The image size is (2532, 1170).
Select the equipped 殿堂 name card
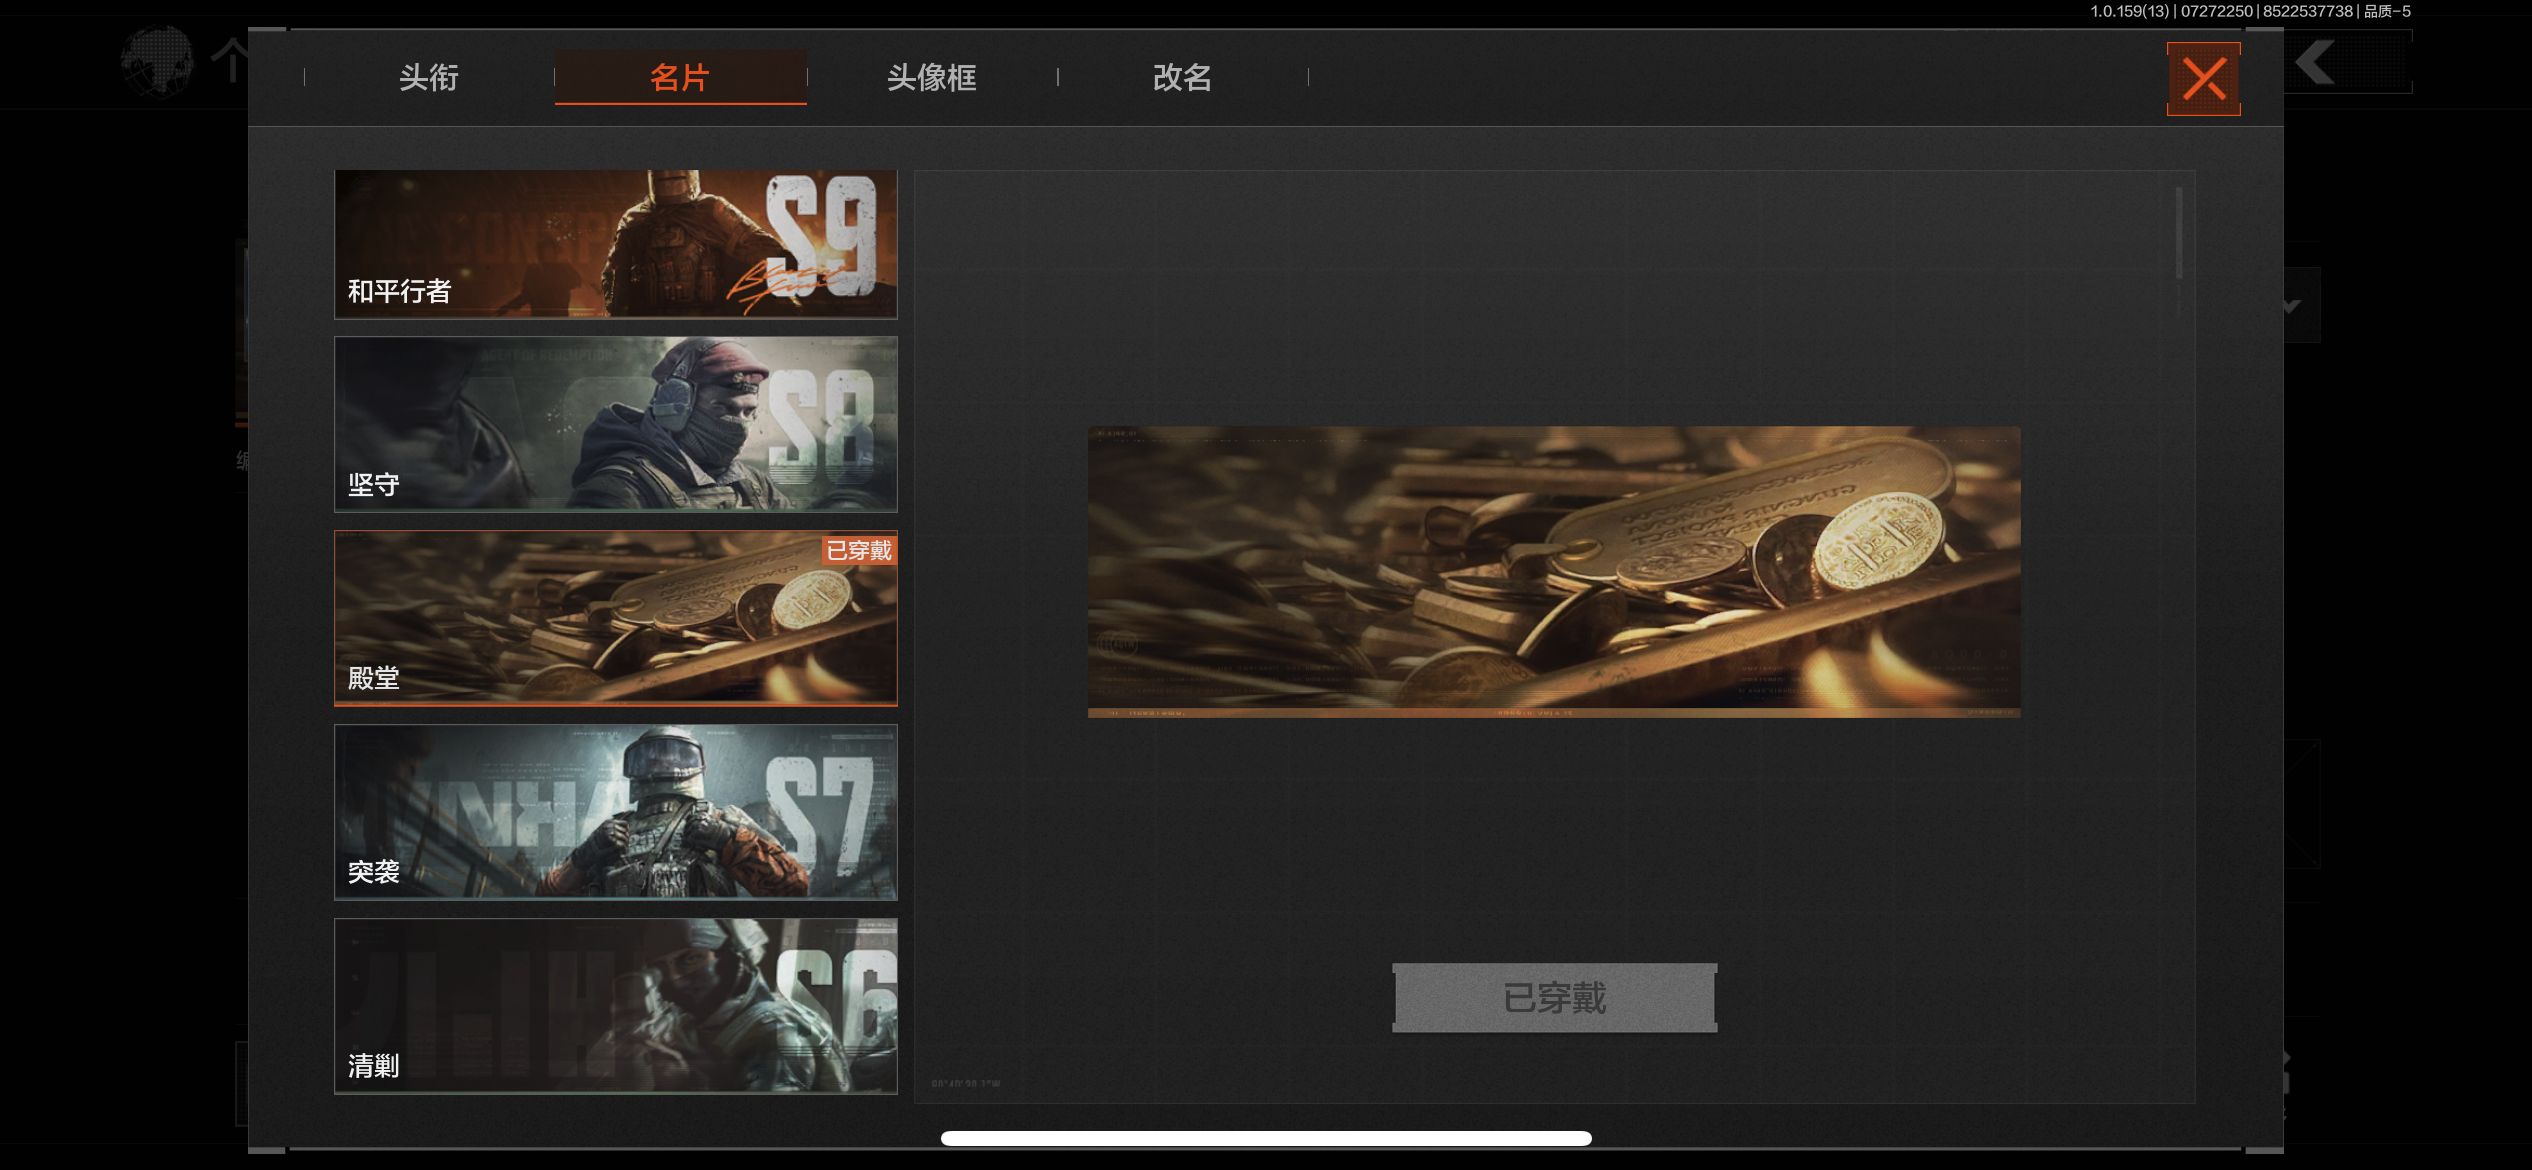tap(615, 618)
